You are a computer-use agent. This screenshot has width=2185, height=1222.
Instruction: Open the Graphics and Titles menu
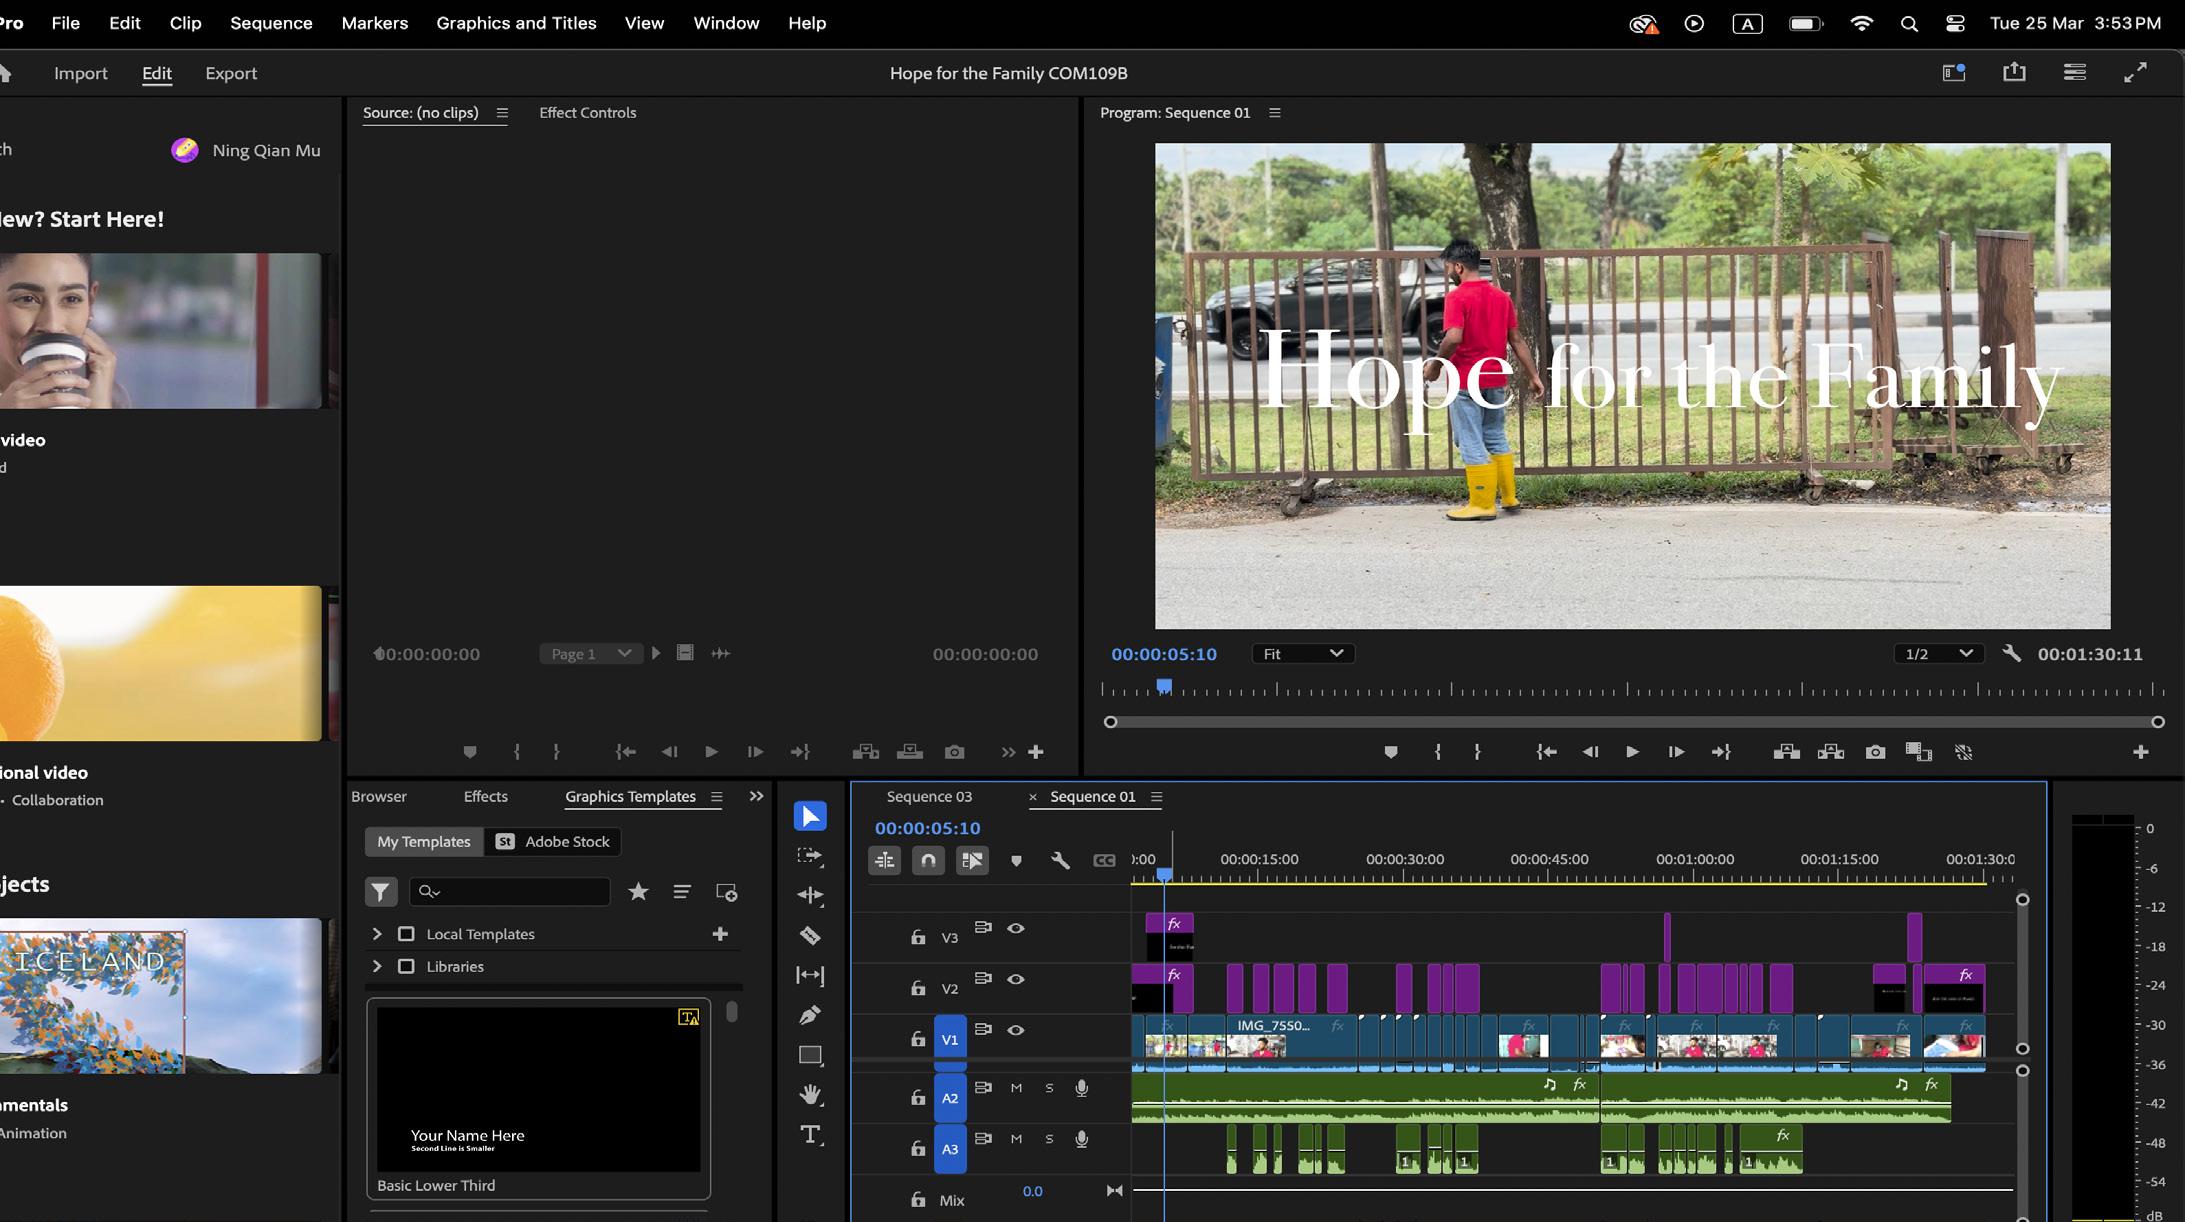pyautogui.click(x=516, y=23)
